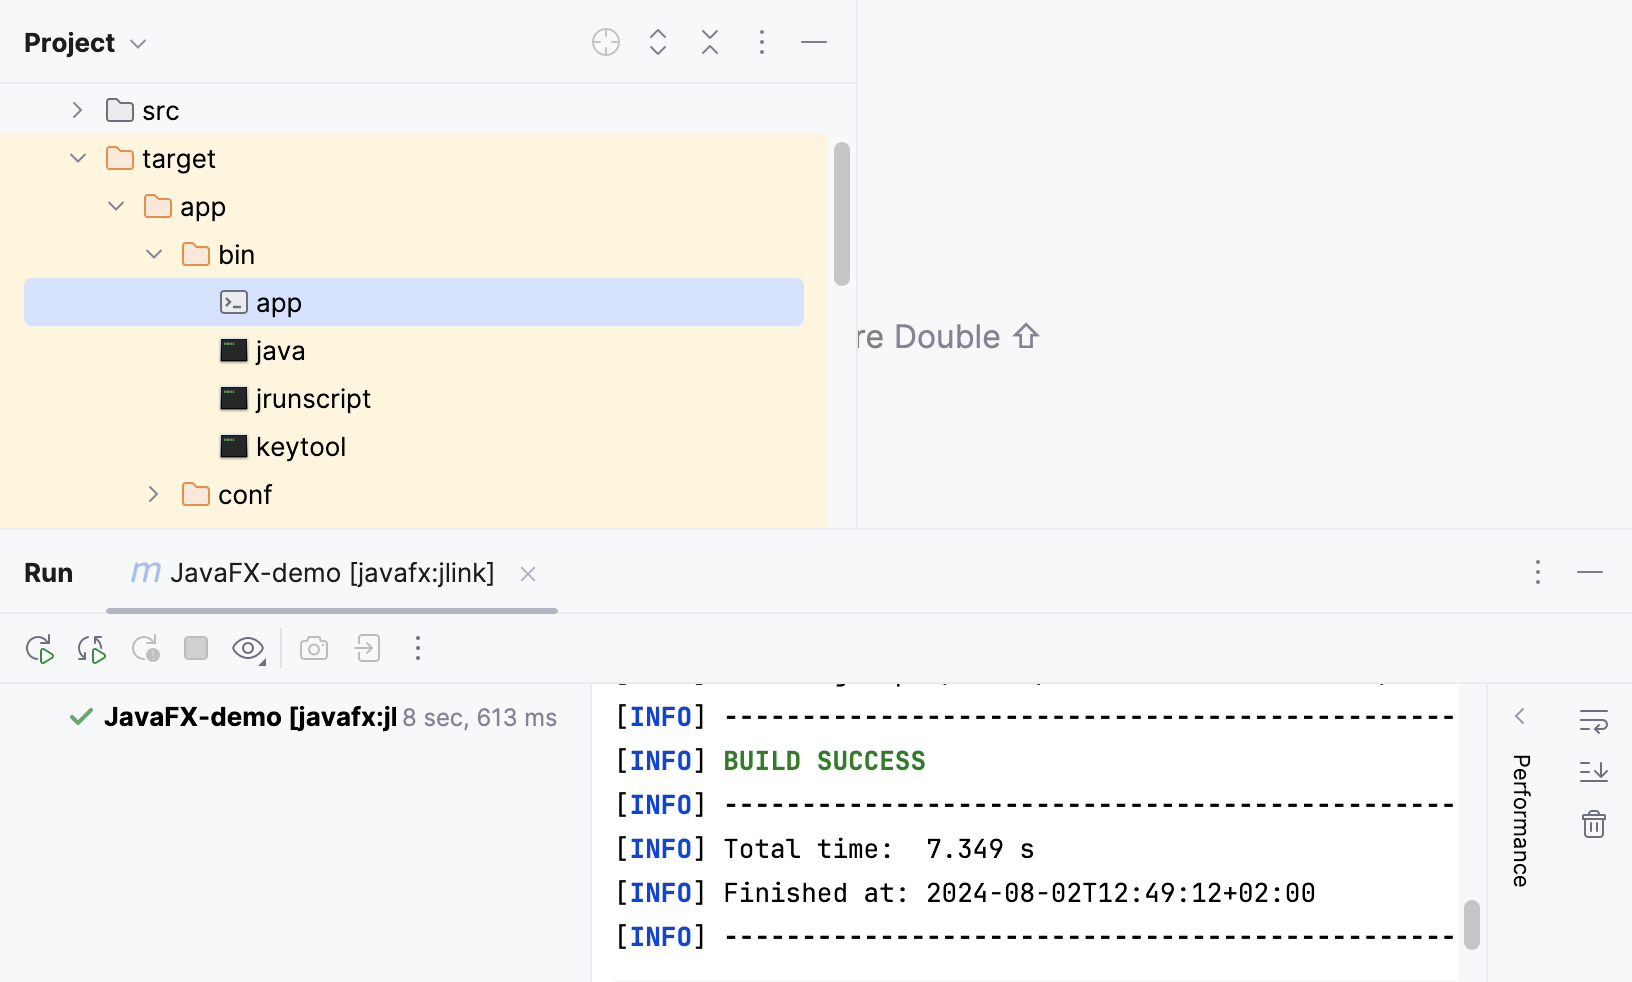The width and height of the screenshot is (1632, 982).
Task: Toggle the eye view options button
Action: coord(248,649)
